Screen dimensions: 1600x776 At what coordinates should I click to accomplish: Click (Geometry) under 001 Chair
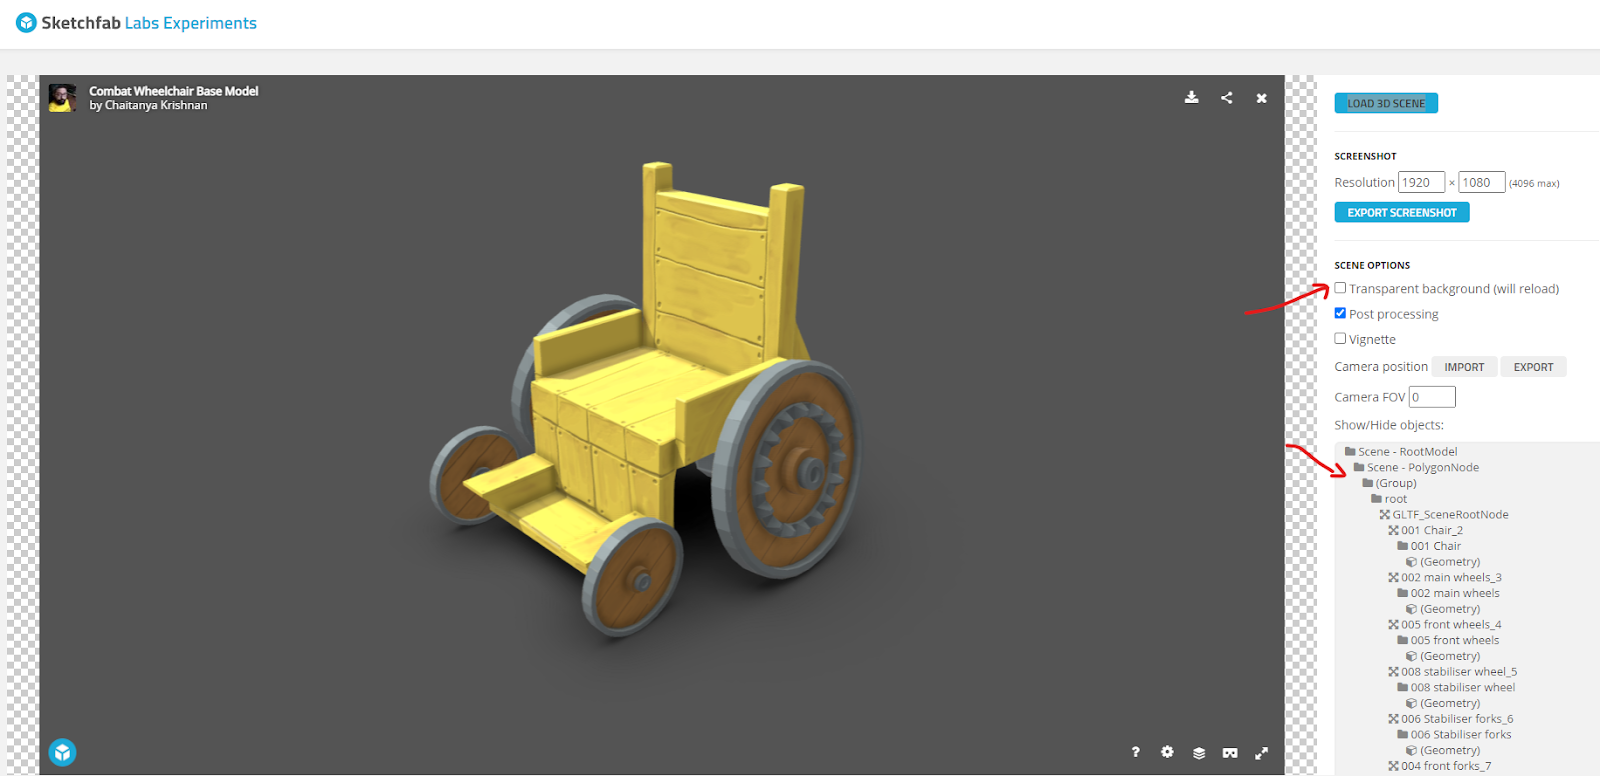[x=1443, y=562]
